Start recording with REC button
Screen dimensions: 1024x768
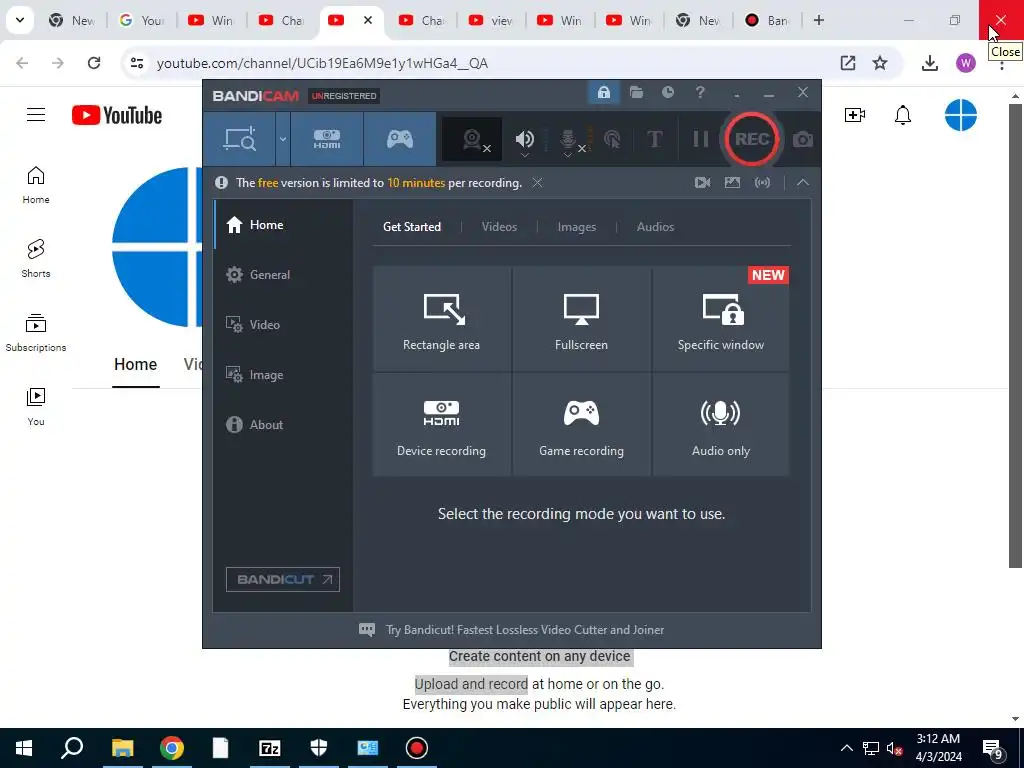(x=752, y=139)
